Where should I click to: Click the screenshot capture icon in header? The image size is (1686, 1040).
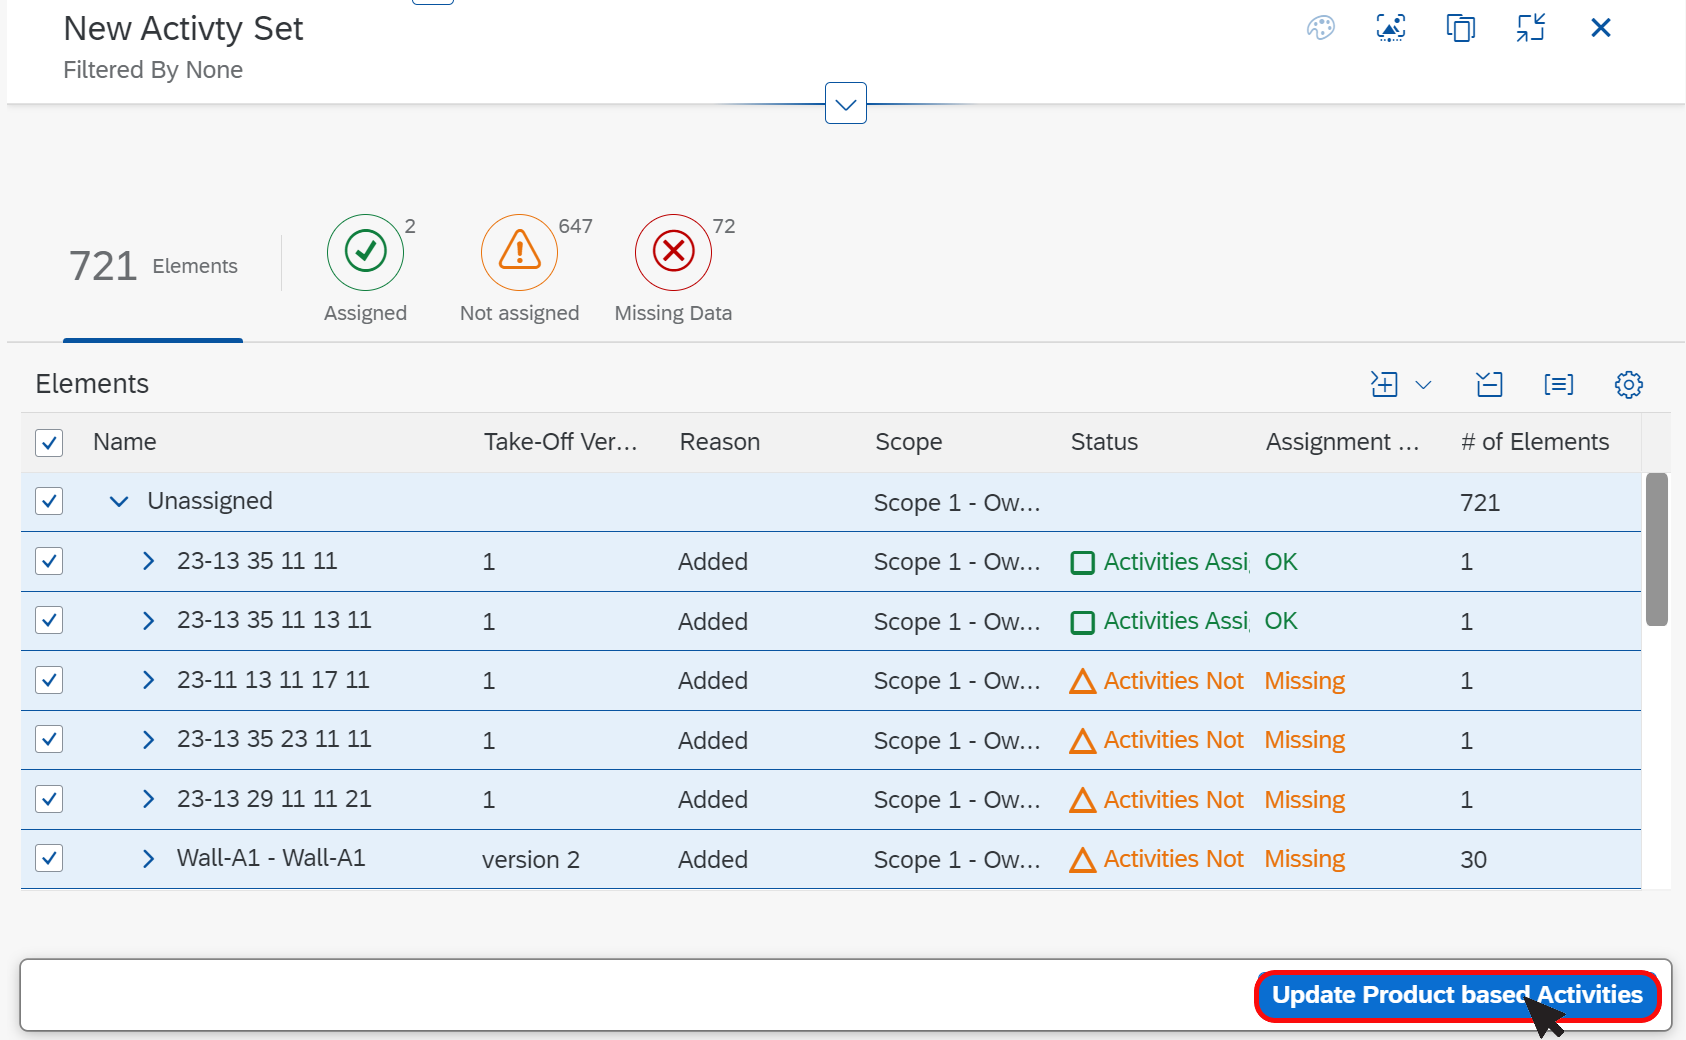click(1391, 28)
